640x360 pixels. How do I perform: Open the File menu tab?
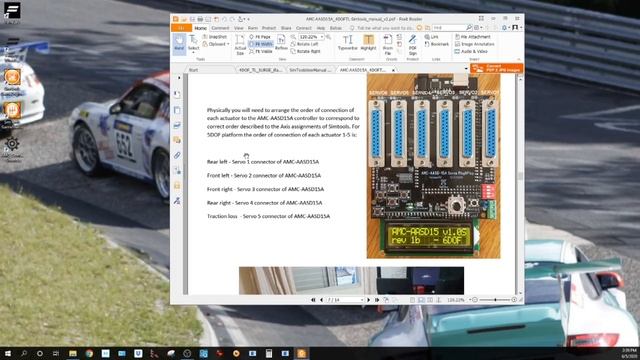[181, 28]
